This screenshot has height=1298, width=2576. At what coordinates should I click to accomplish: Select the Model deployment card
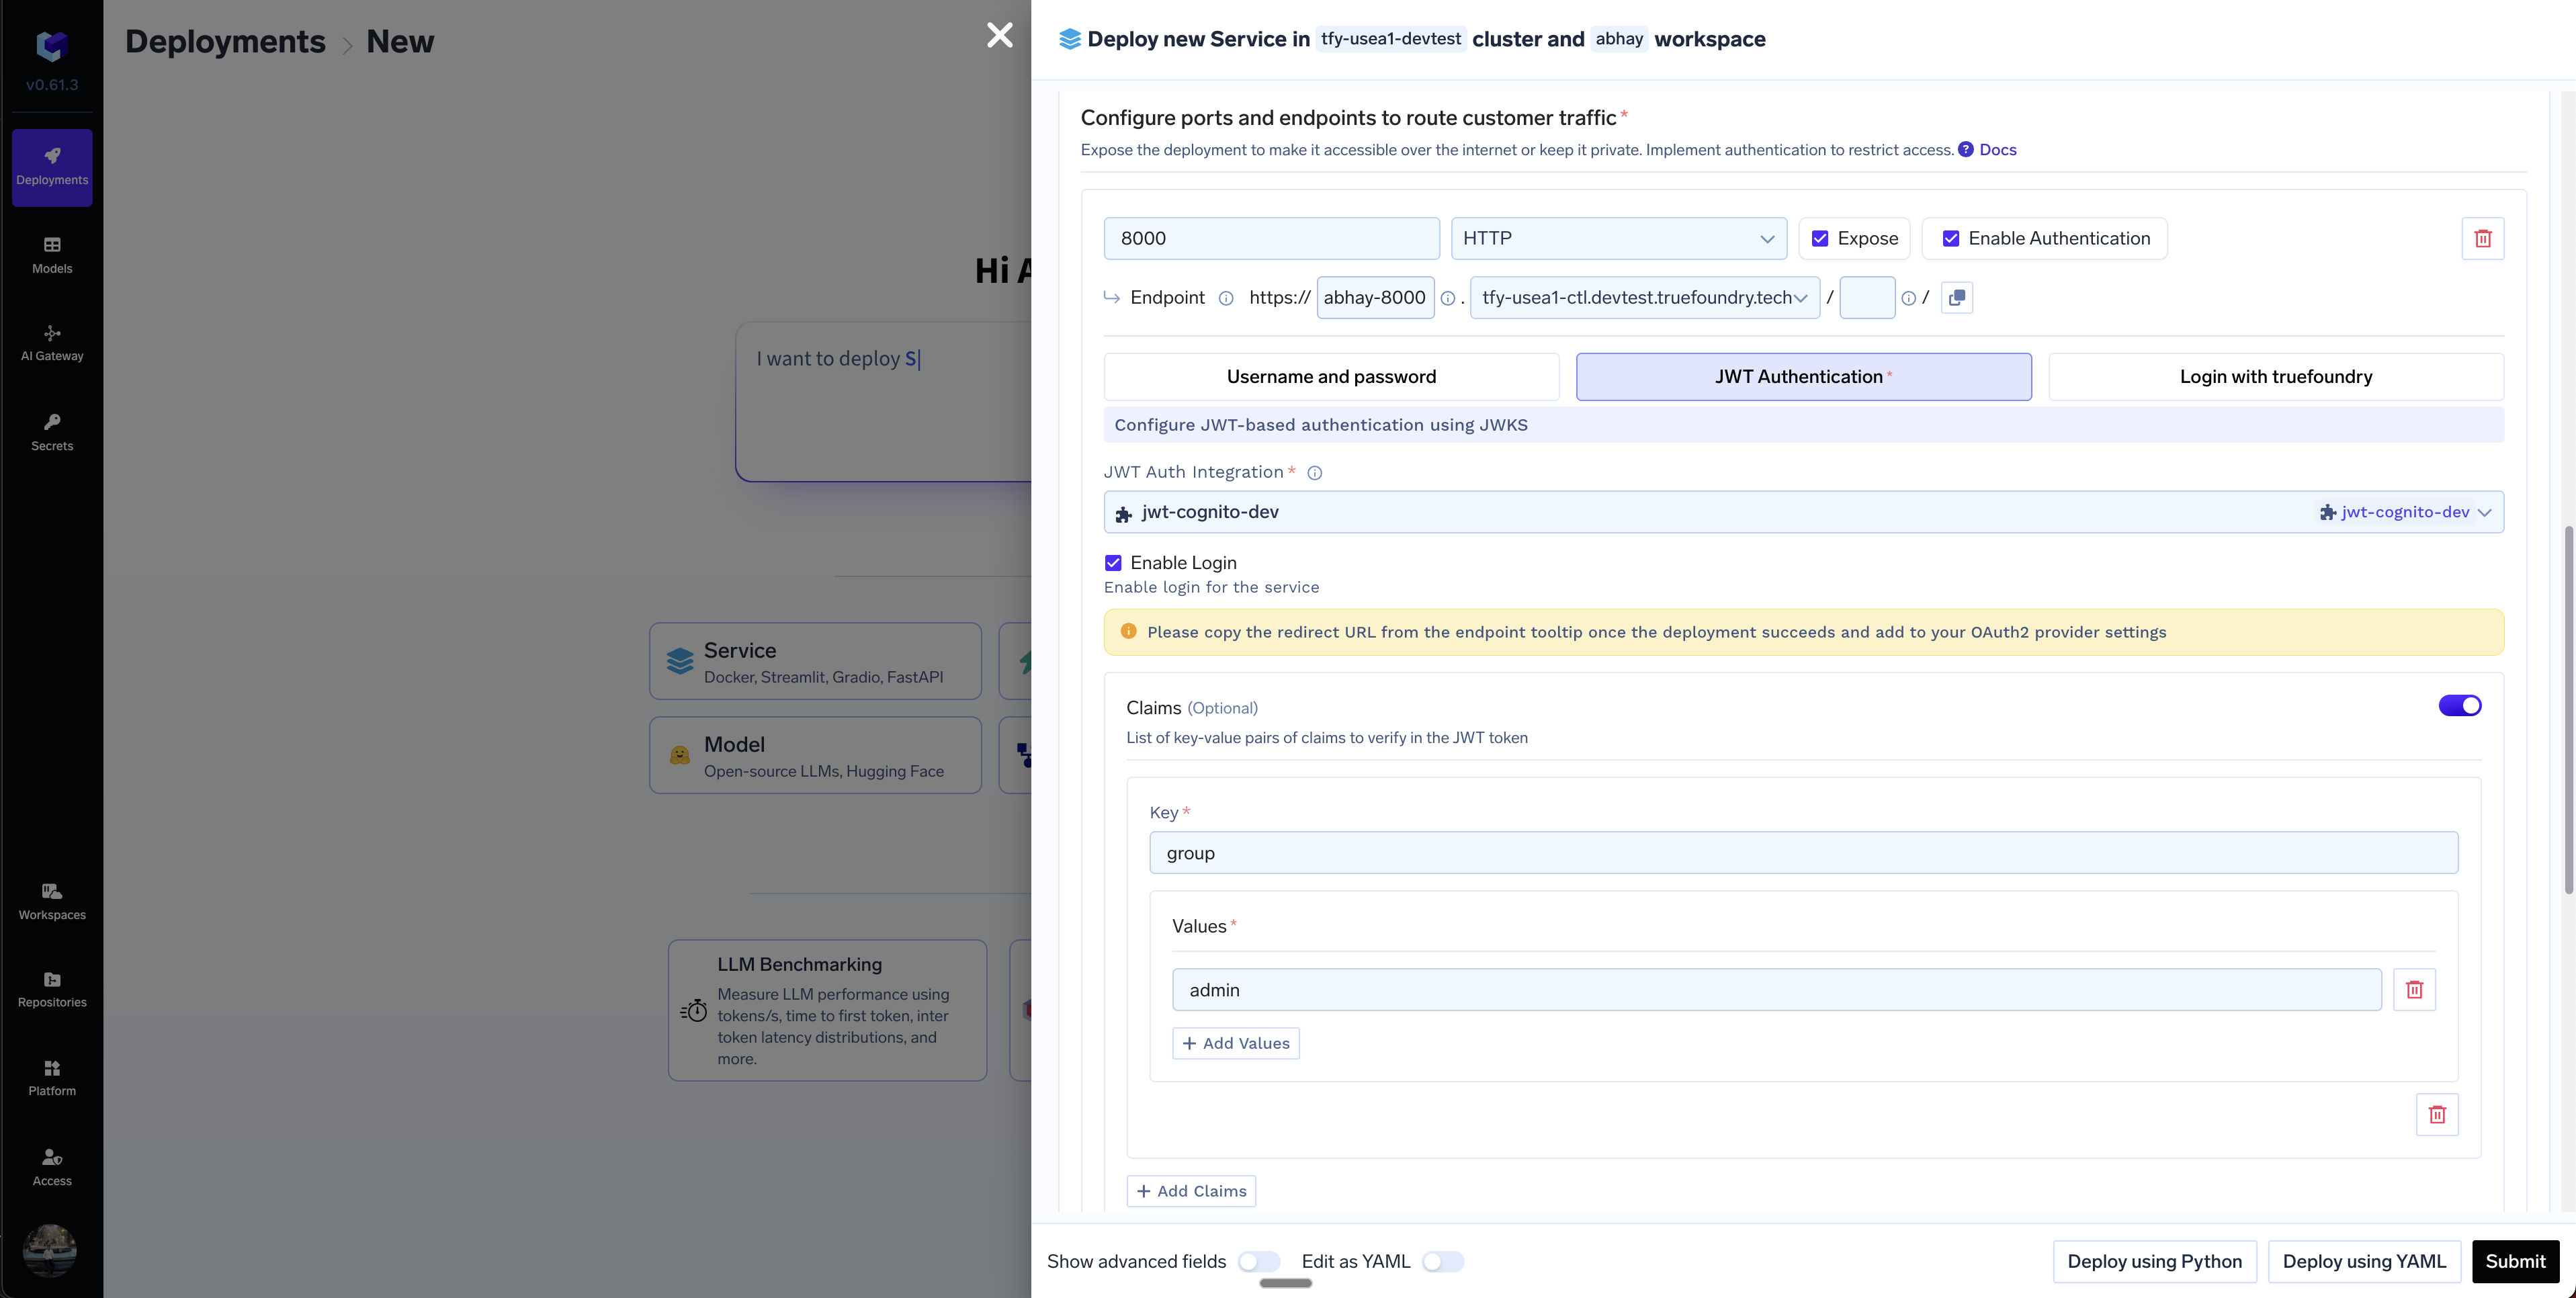(x=815, y=755)
